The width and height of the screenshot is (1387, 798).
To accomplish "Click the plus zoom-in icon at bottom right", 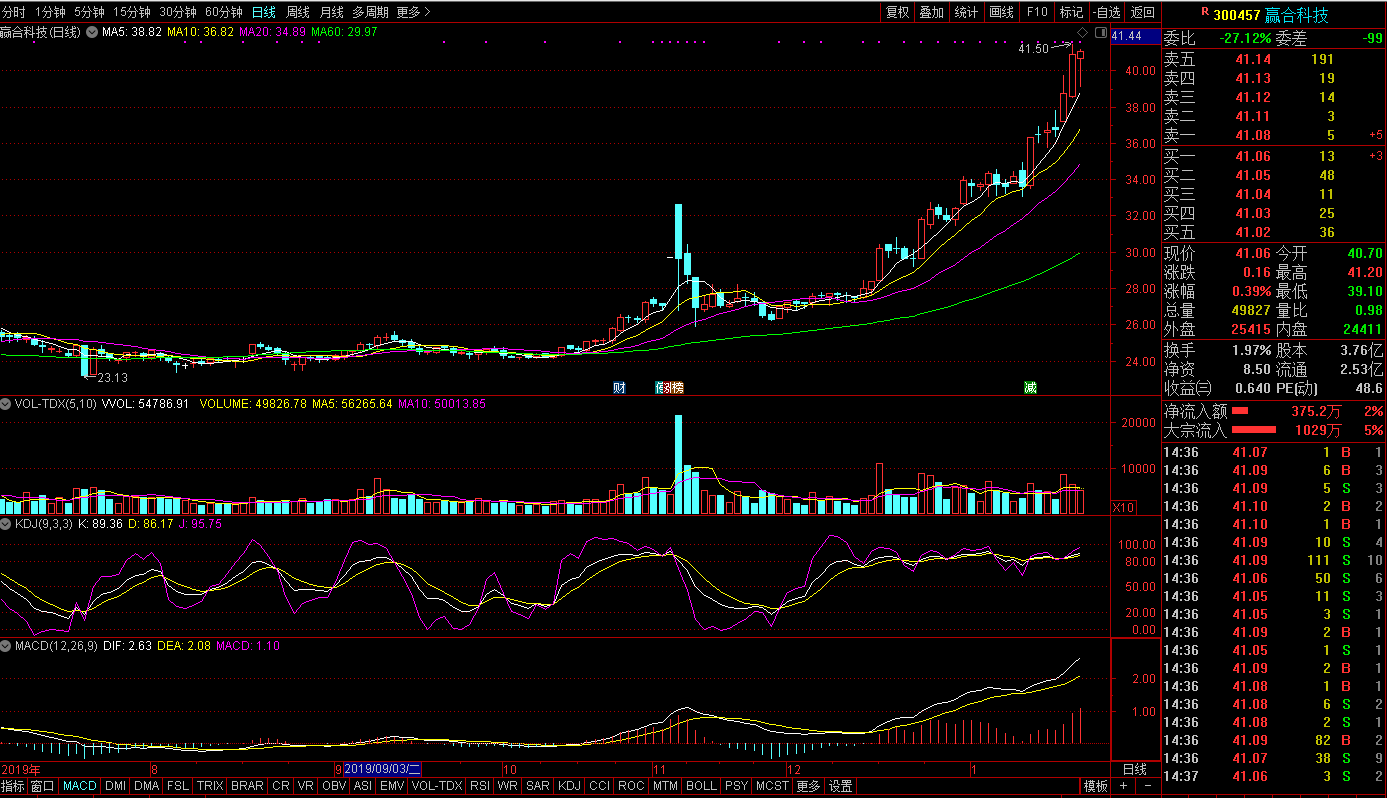I will point(1124,786).
